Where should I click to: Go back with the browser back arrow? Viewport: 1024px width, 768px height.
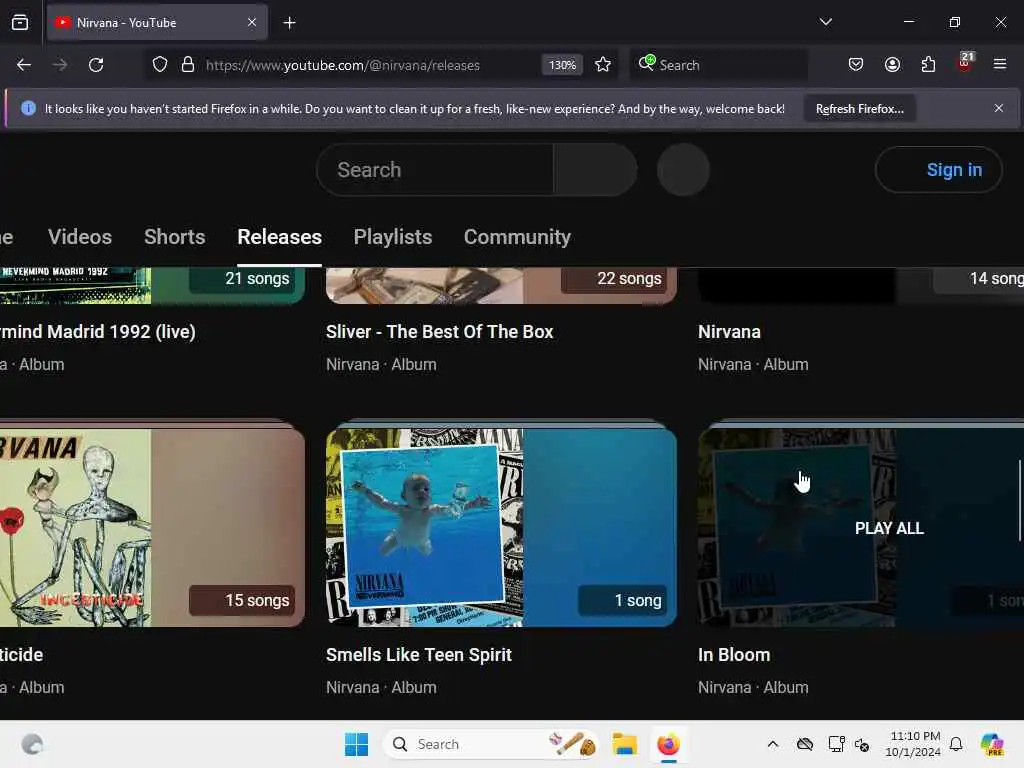point(24,65)
